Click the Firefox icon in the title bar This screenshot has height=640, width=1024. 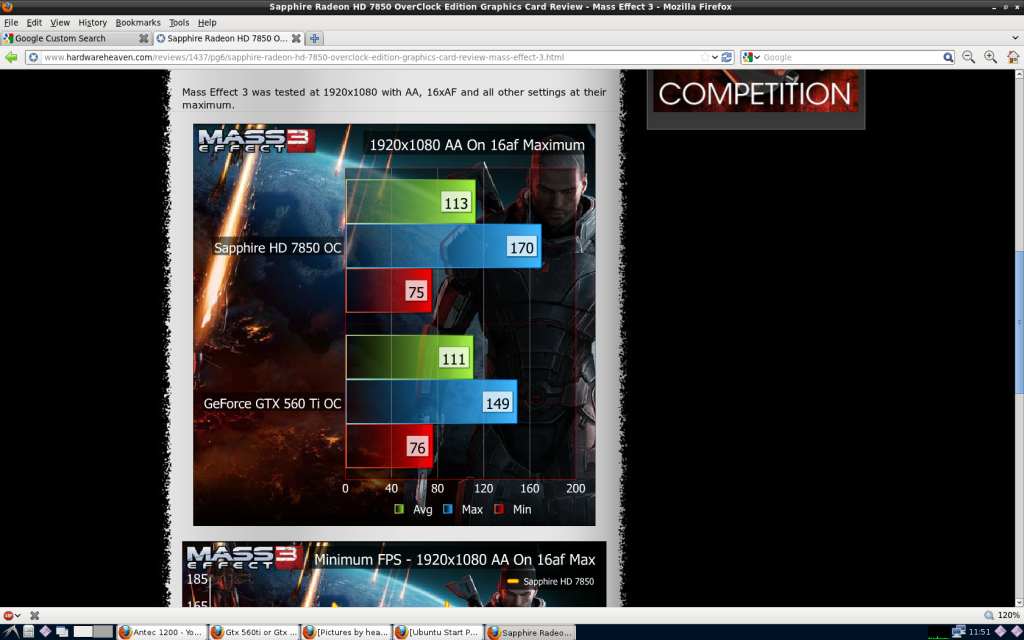point(7,7)
